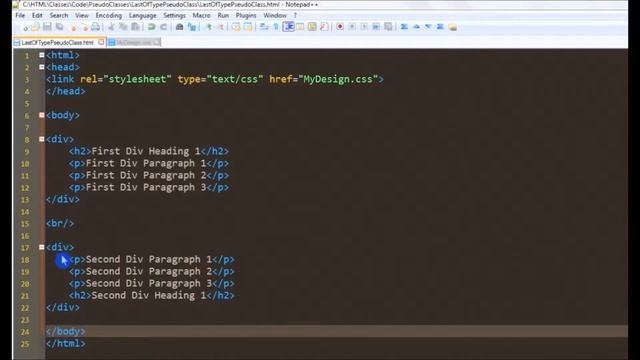Click the text 'Second Div Heading 1'
640x360 pixels.
click(149, 295)
